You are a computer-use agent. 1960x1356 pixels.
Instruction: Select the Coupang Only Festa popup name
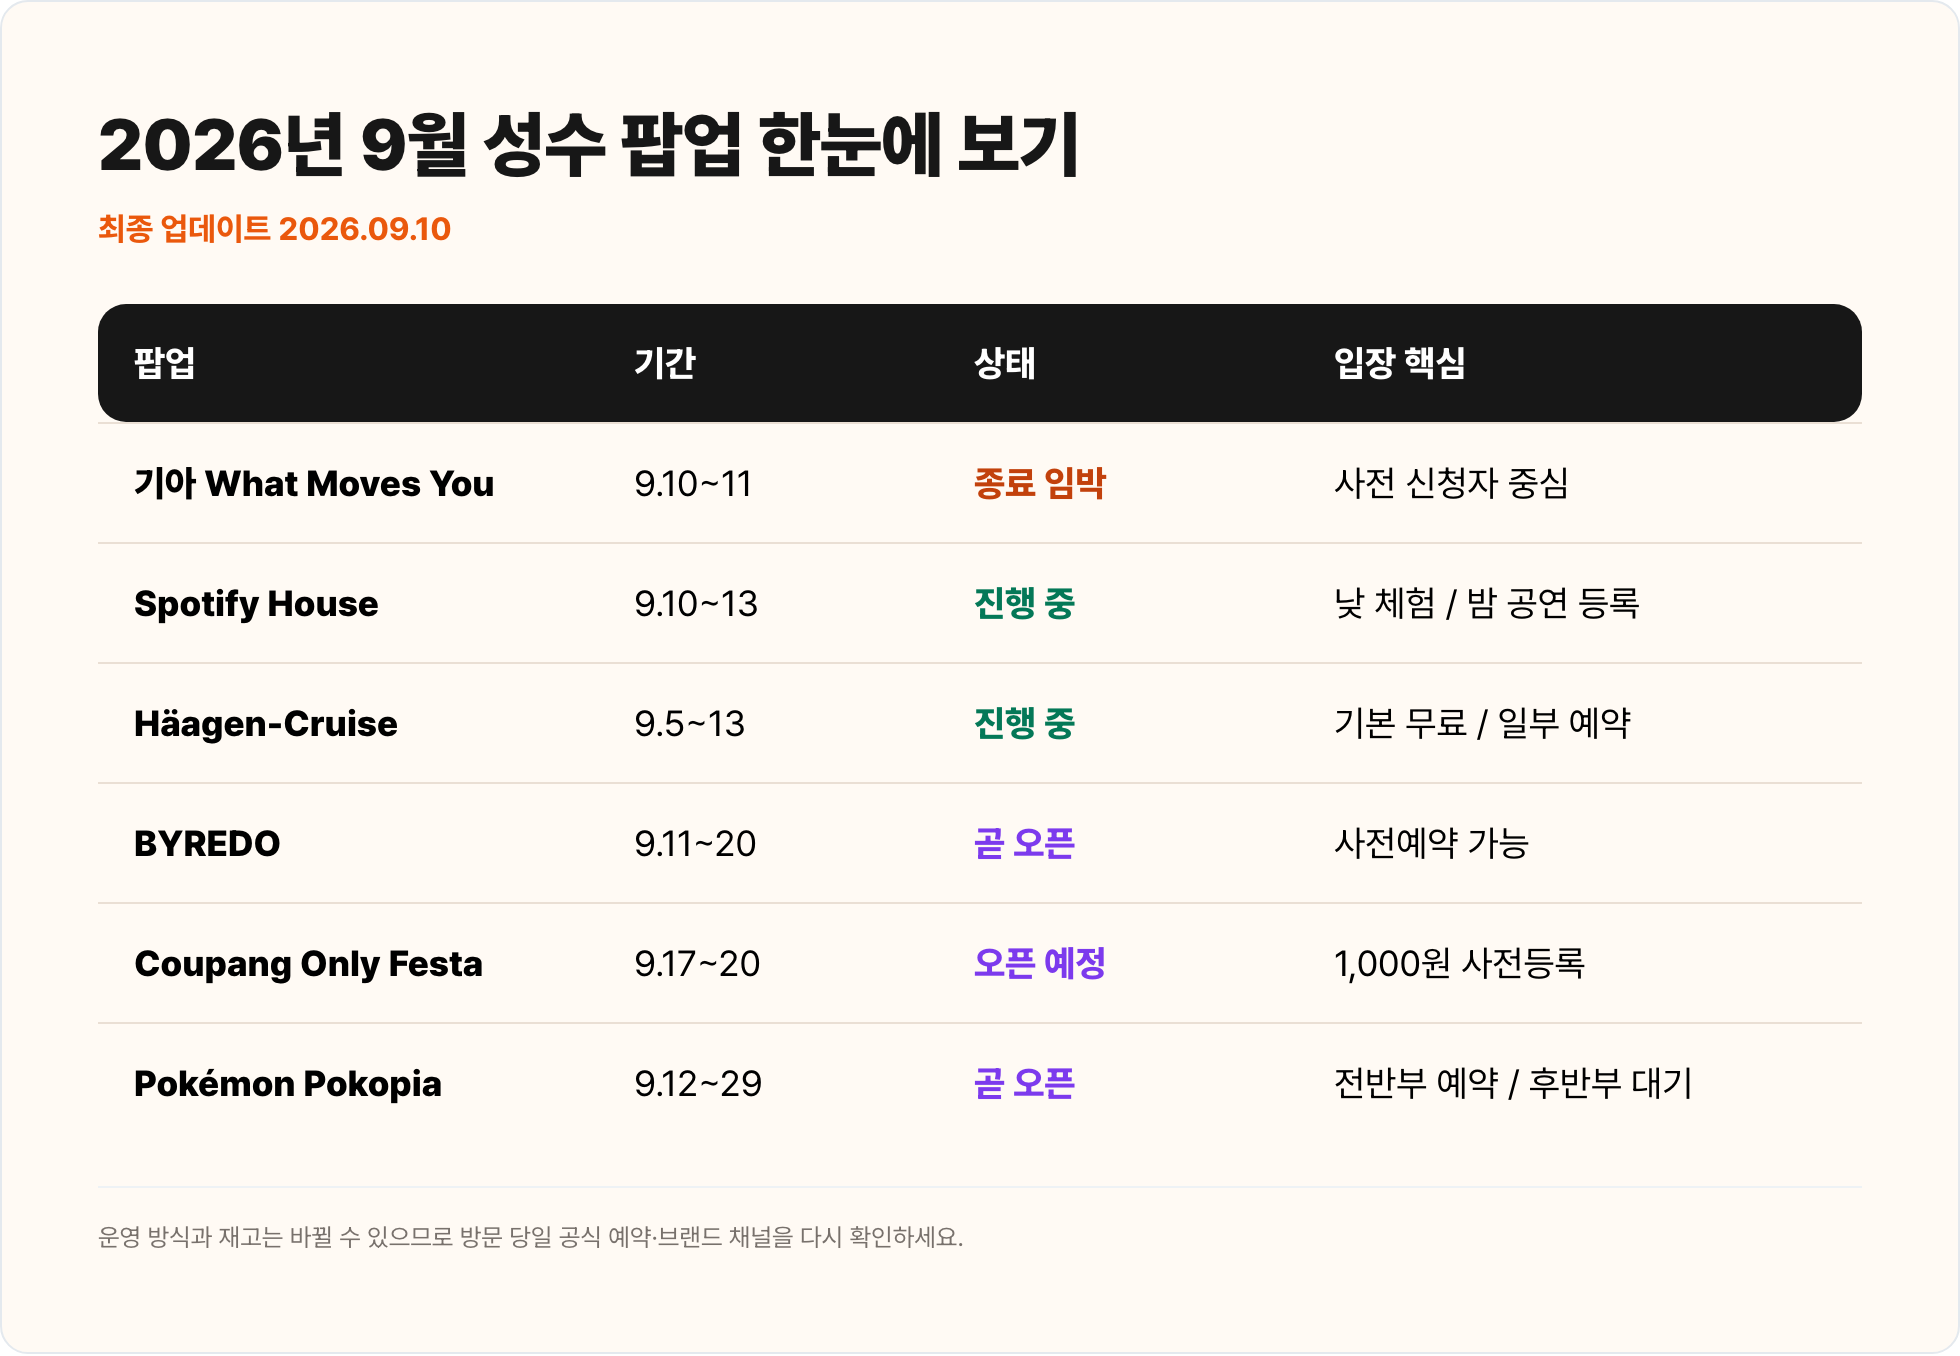click(308, 964)
